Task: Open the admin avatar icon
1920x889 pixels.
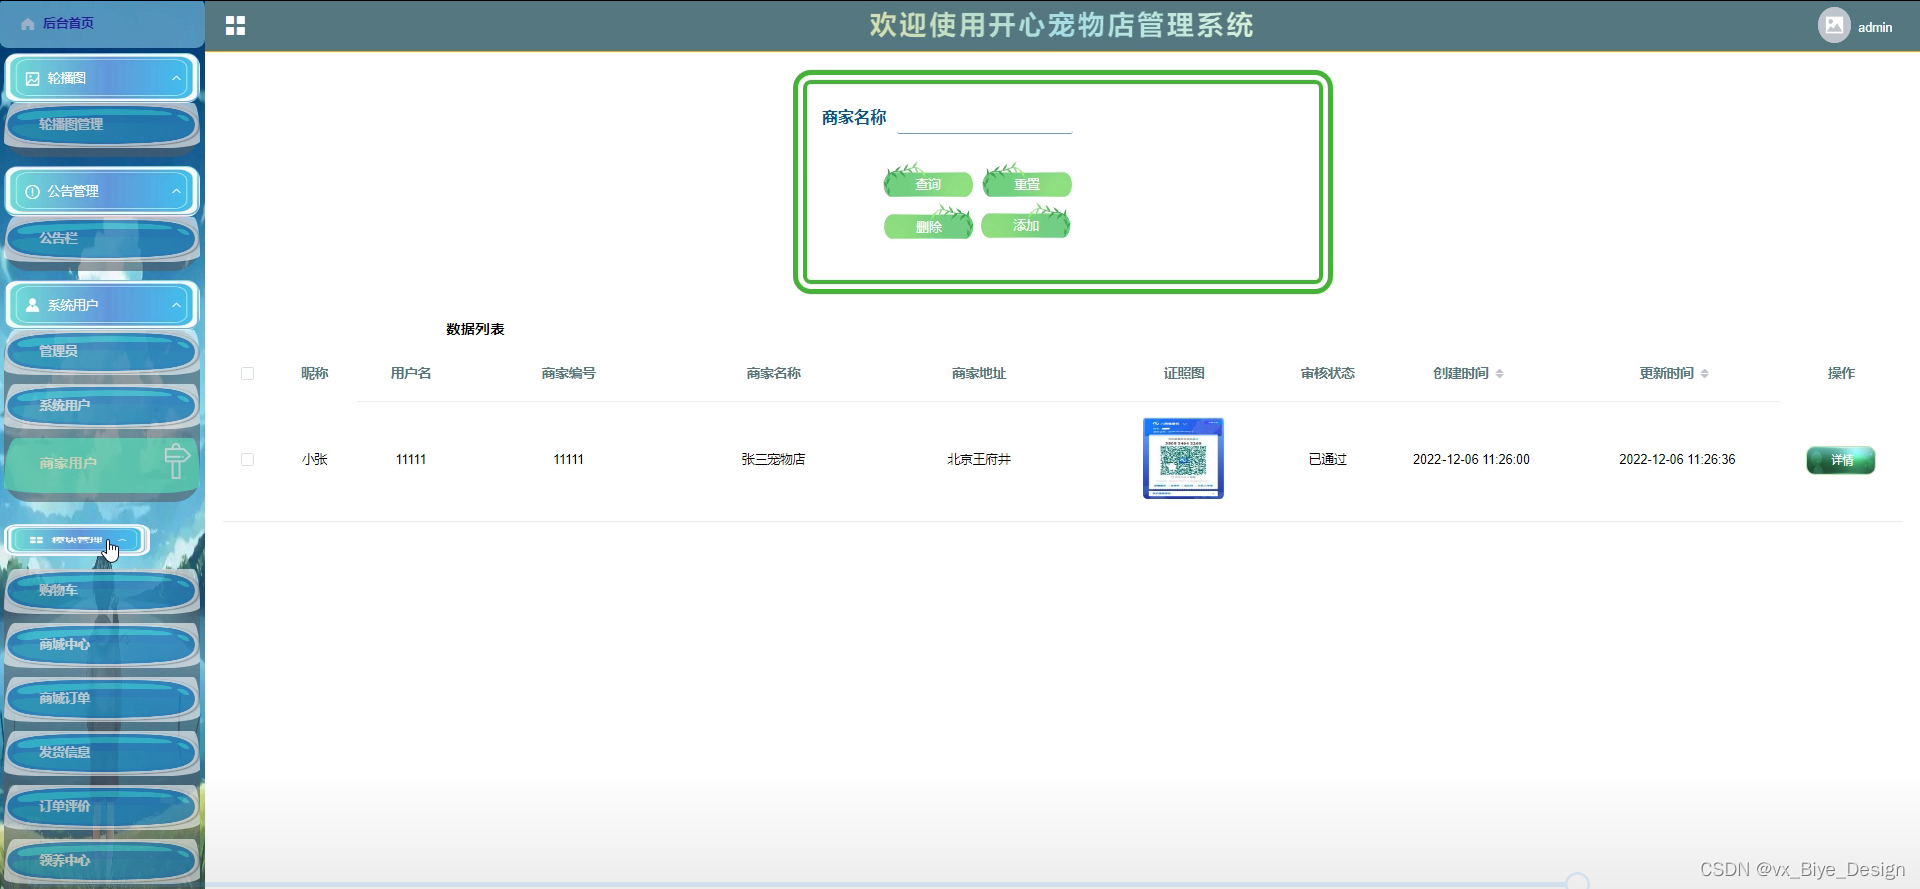Action: point(1834,25)
